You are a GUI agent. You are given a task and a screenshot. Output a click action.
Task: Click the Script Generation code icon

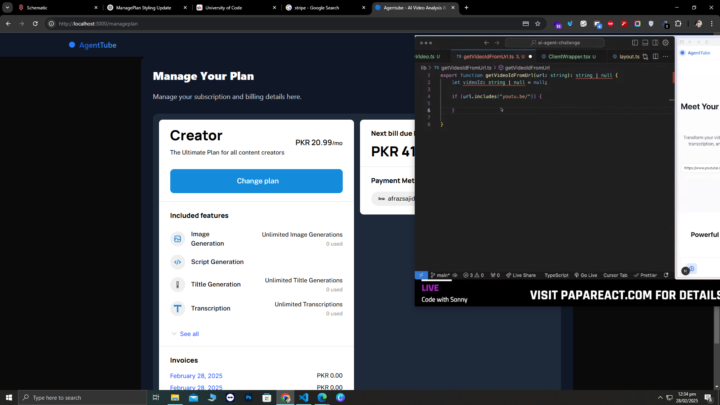[178, 262]
